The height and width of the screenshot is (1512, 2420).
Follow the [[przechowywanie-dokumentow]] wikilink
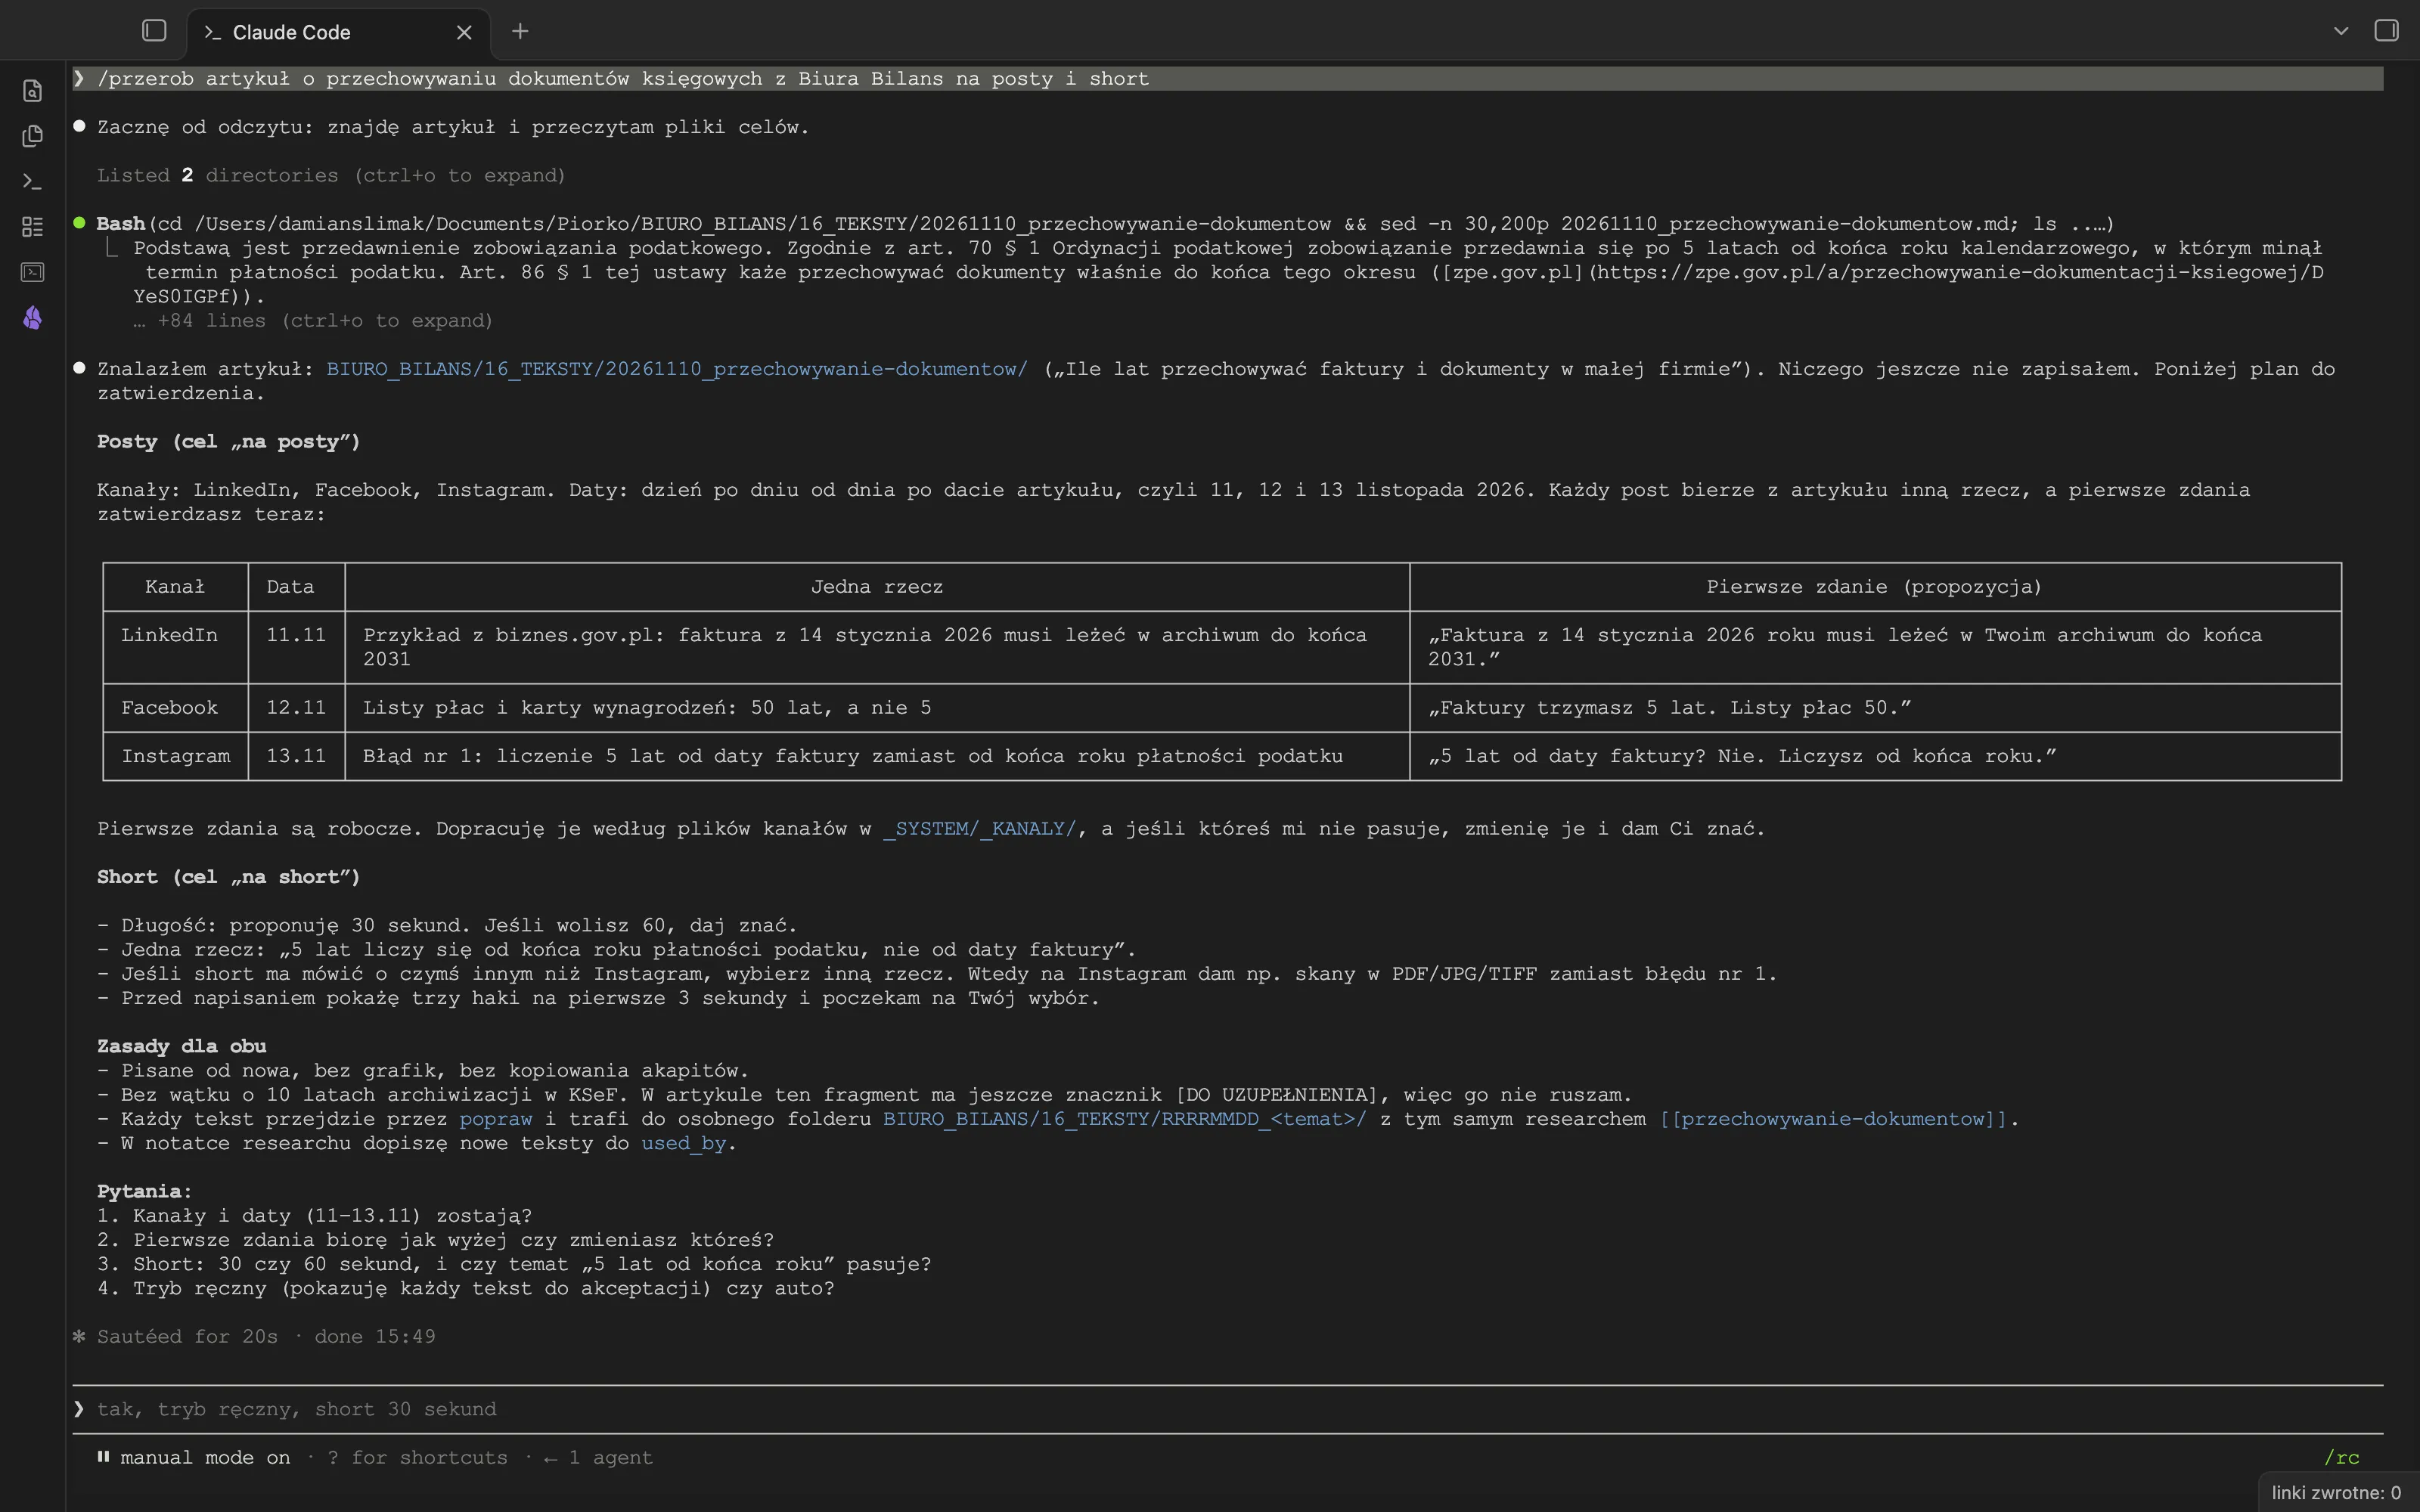click(1834, 1119)
